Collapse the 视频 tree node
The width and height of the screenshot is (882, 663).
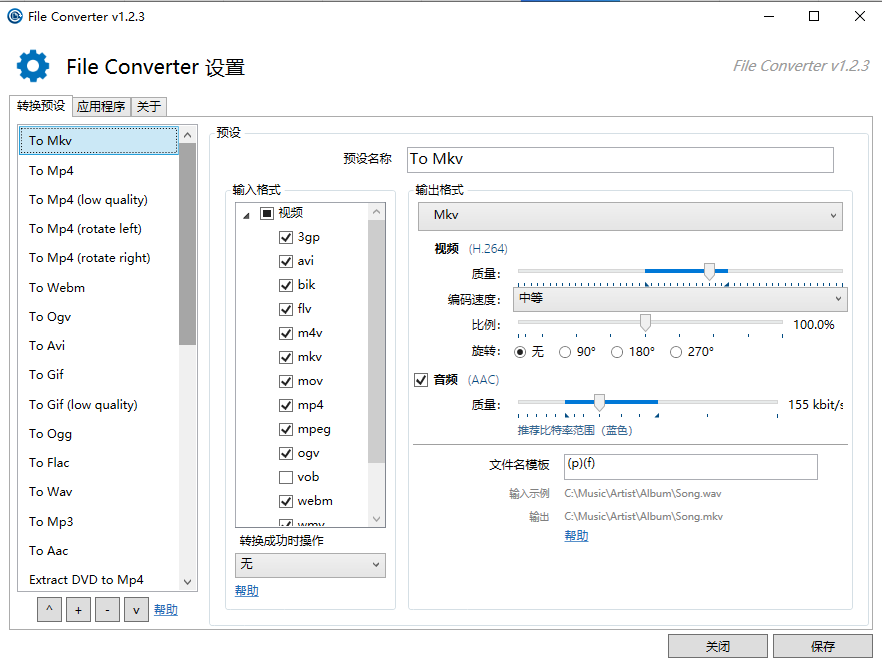pyautogui.click(x=246, y=215)
